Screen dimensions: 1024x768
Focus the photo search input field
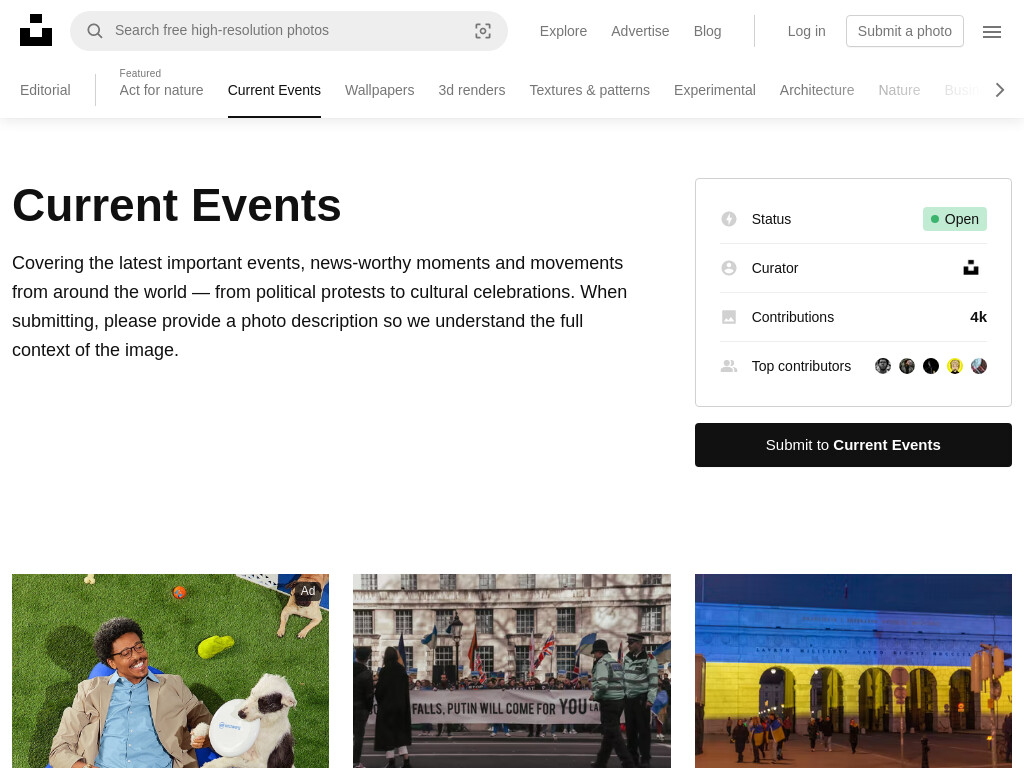point(289,31)
